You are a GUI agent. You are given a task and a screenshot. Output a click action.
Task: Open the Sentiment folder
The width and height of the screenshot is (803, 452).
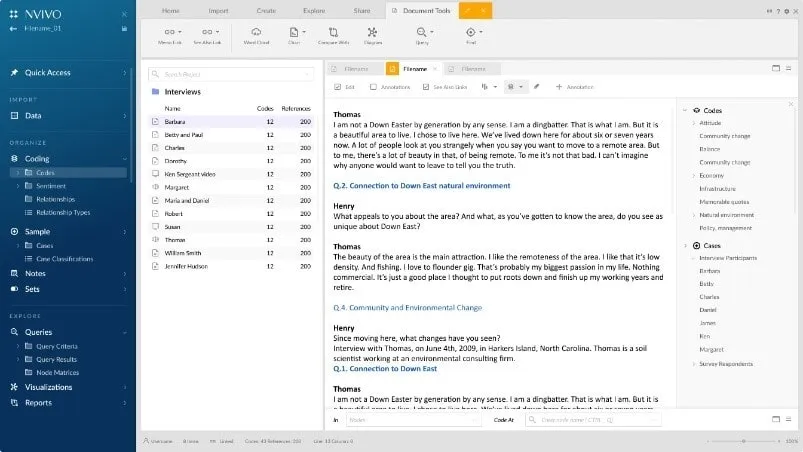[x=51, y=186]
